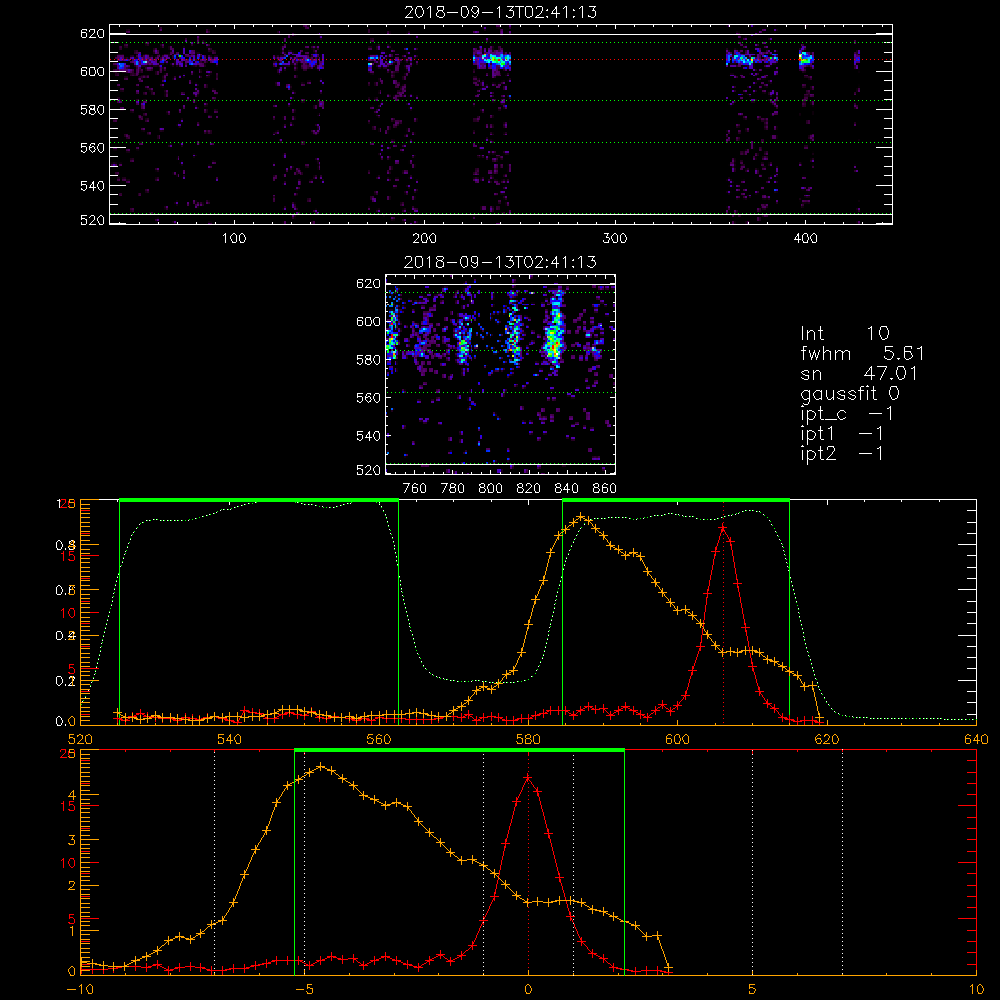The height and width of the screenshot is (1000, 1000).
Task: Click the 620 label on top image y-axis
Action: point(92,34)
